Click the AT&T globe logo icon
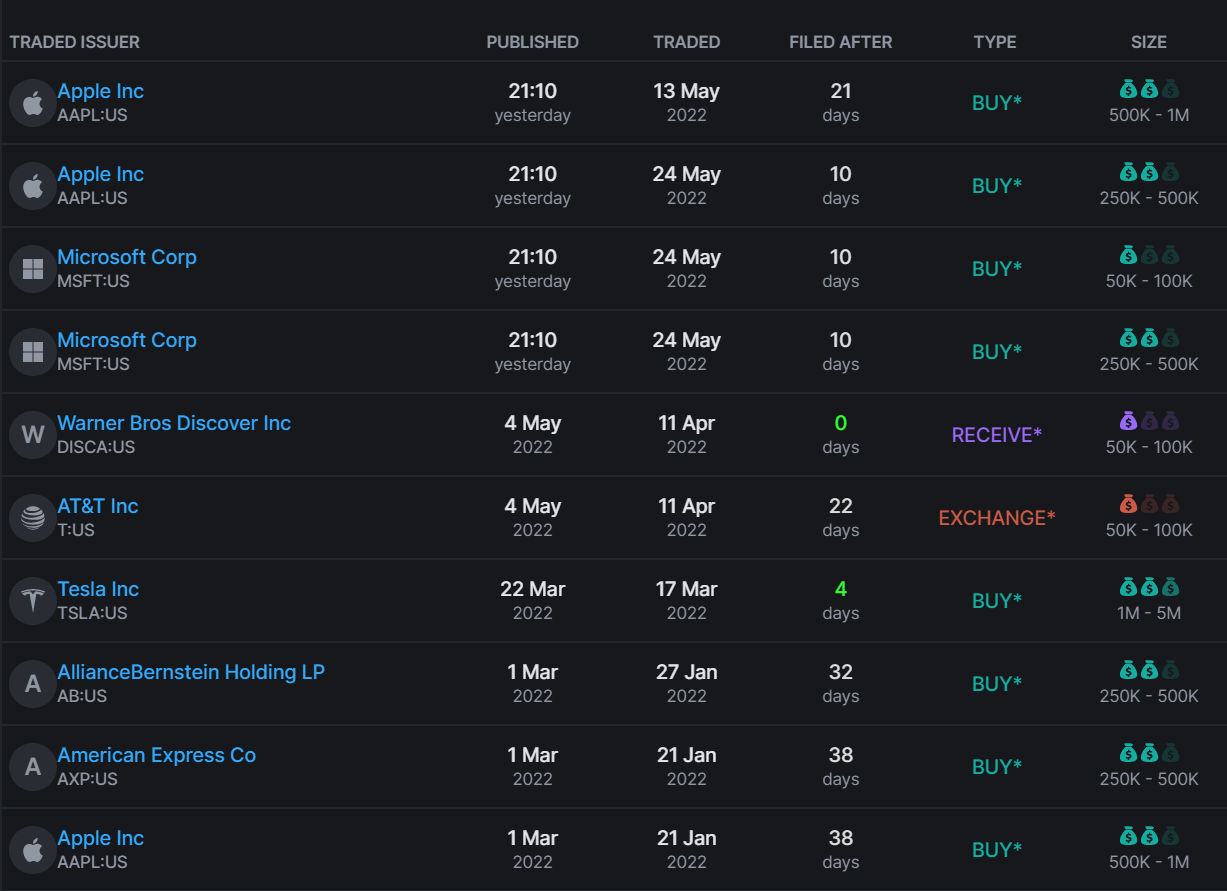The height and width of the screenshot is (891, 1227). [33, 518]
